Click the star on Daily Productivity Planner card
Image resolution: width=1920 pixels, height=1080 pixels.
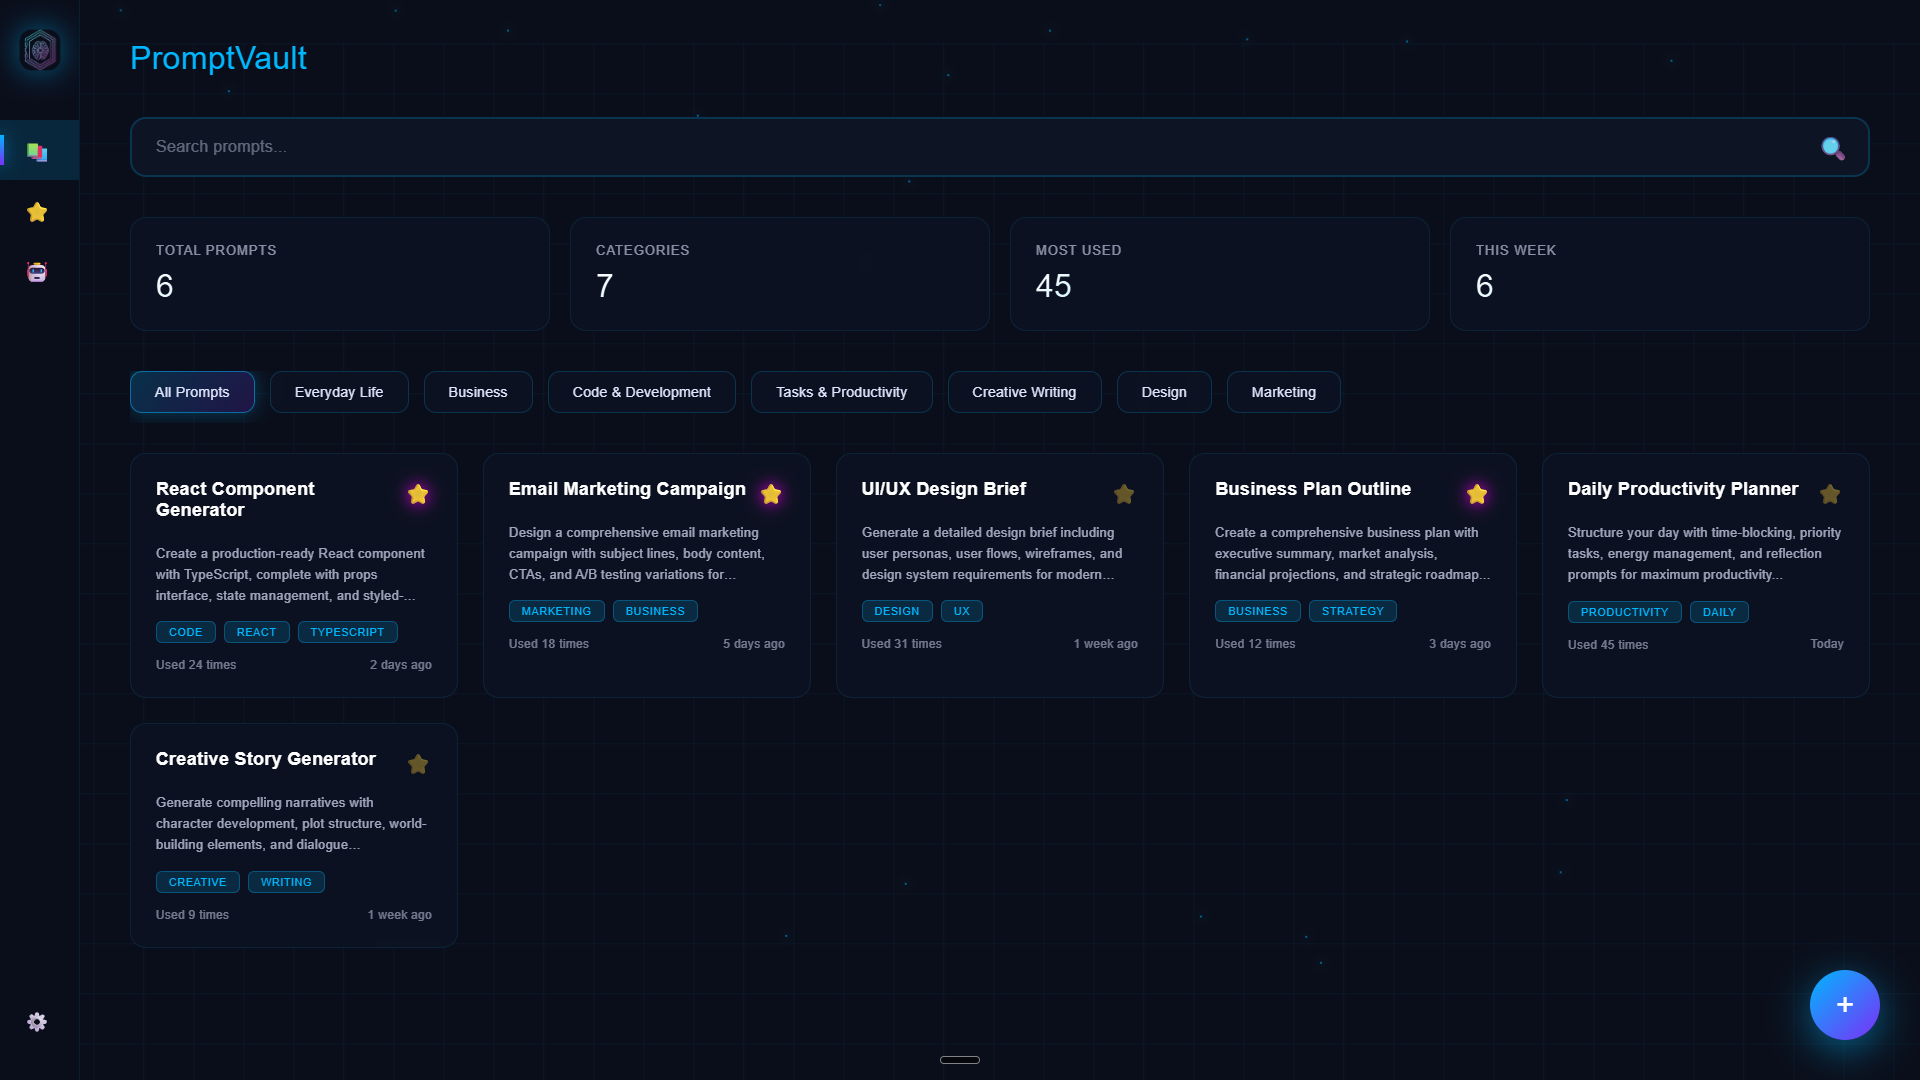pyautogui.click(x=1830, y=494)
